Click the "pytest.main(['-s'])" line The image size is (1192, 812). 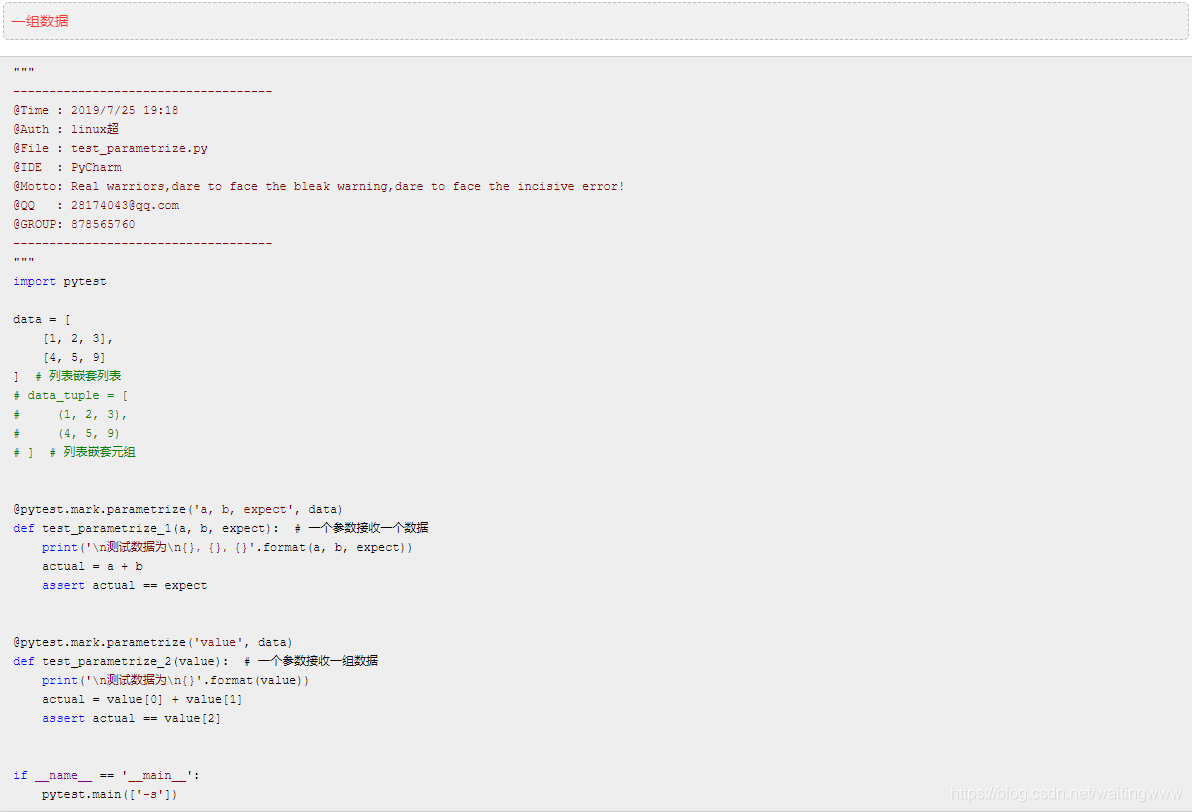pyautogui.click(x=109, y=795)
